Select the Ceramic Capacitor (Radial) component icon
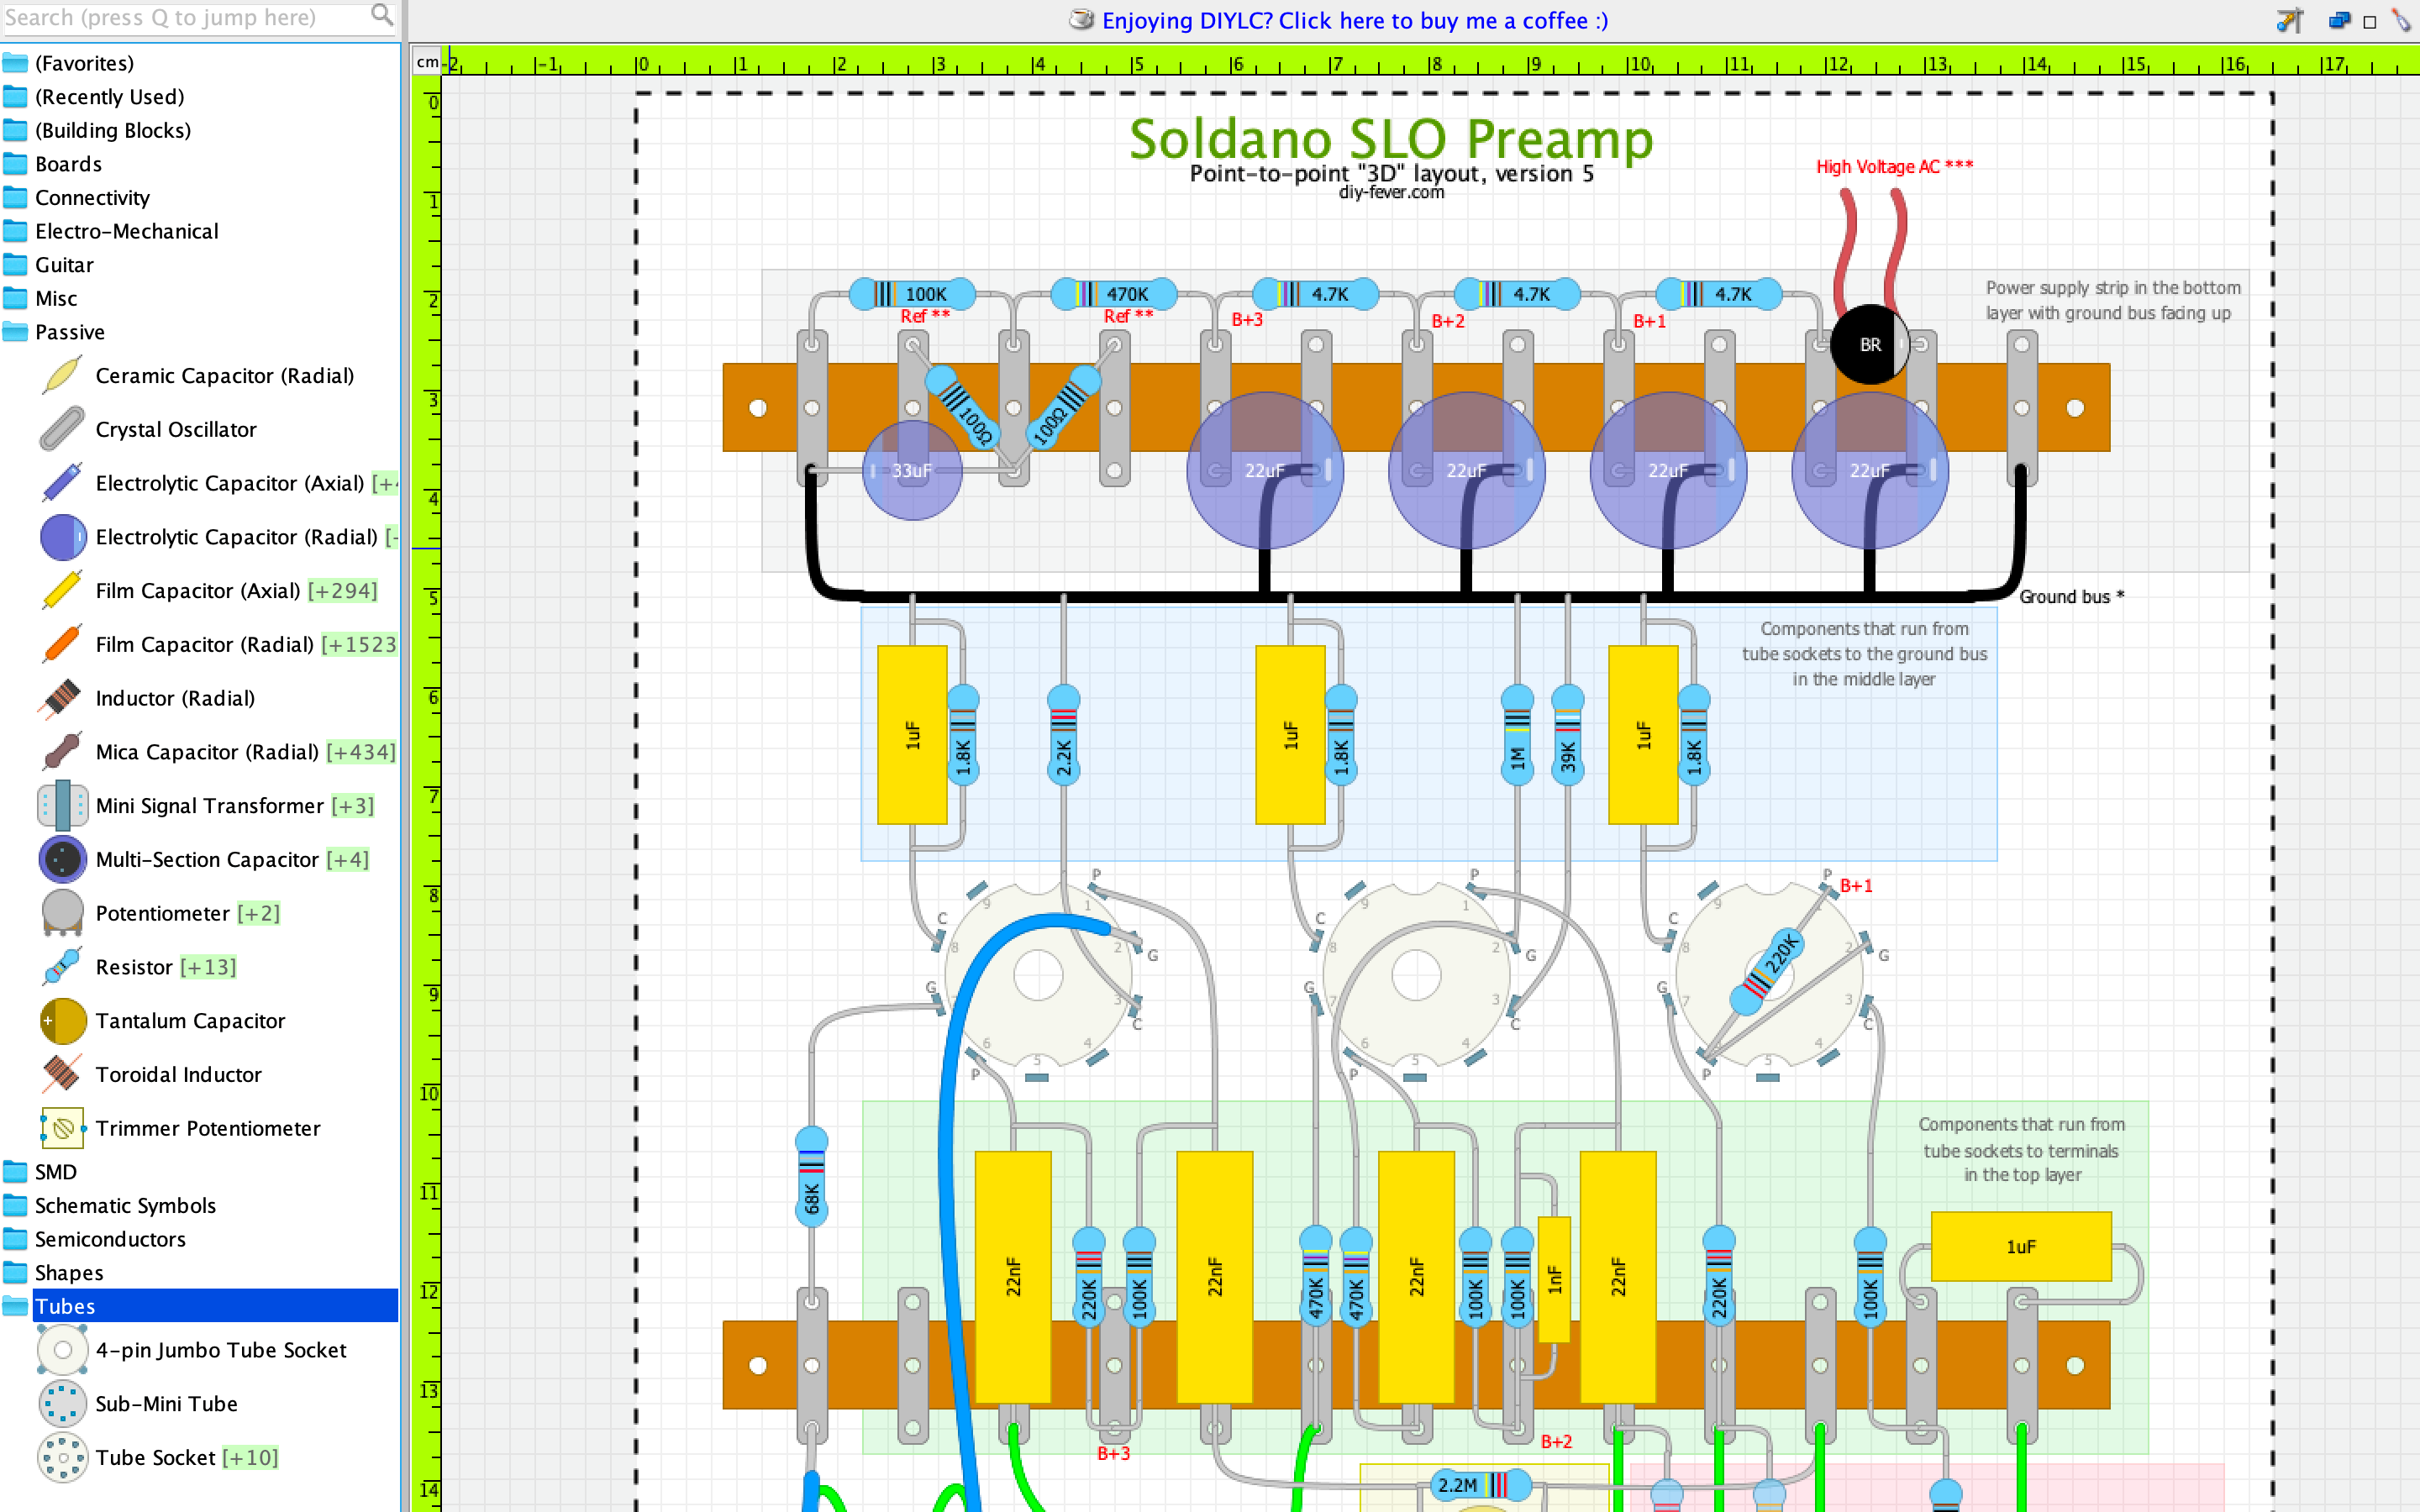Viewport: 2420px width, 1512px height. [62, 376]
